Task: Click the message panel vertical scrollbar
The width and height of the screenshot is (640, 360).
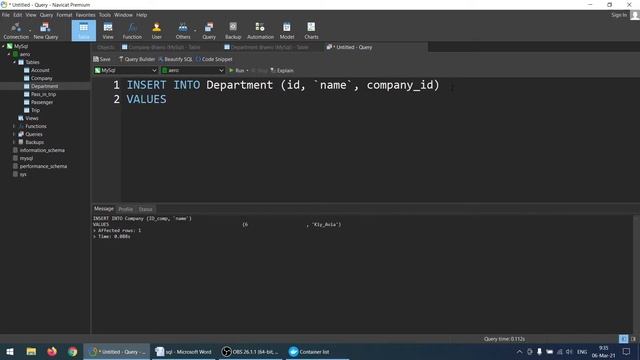Action: click(636, 273)
